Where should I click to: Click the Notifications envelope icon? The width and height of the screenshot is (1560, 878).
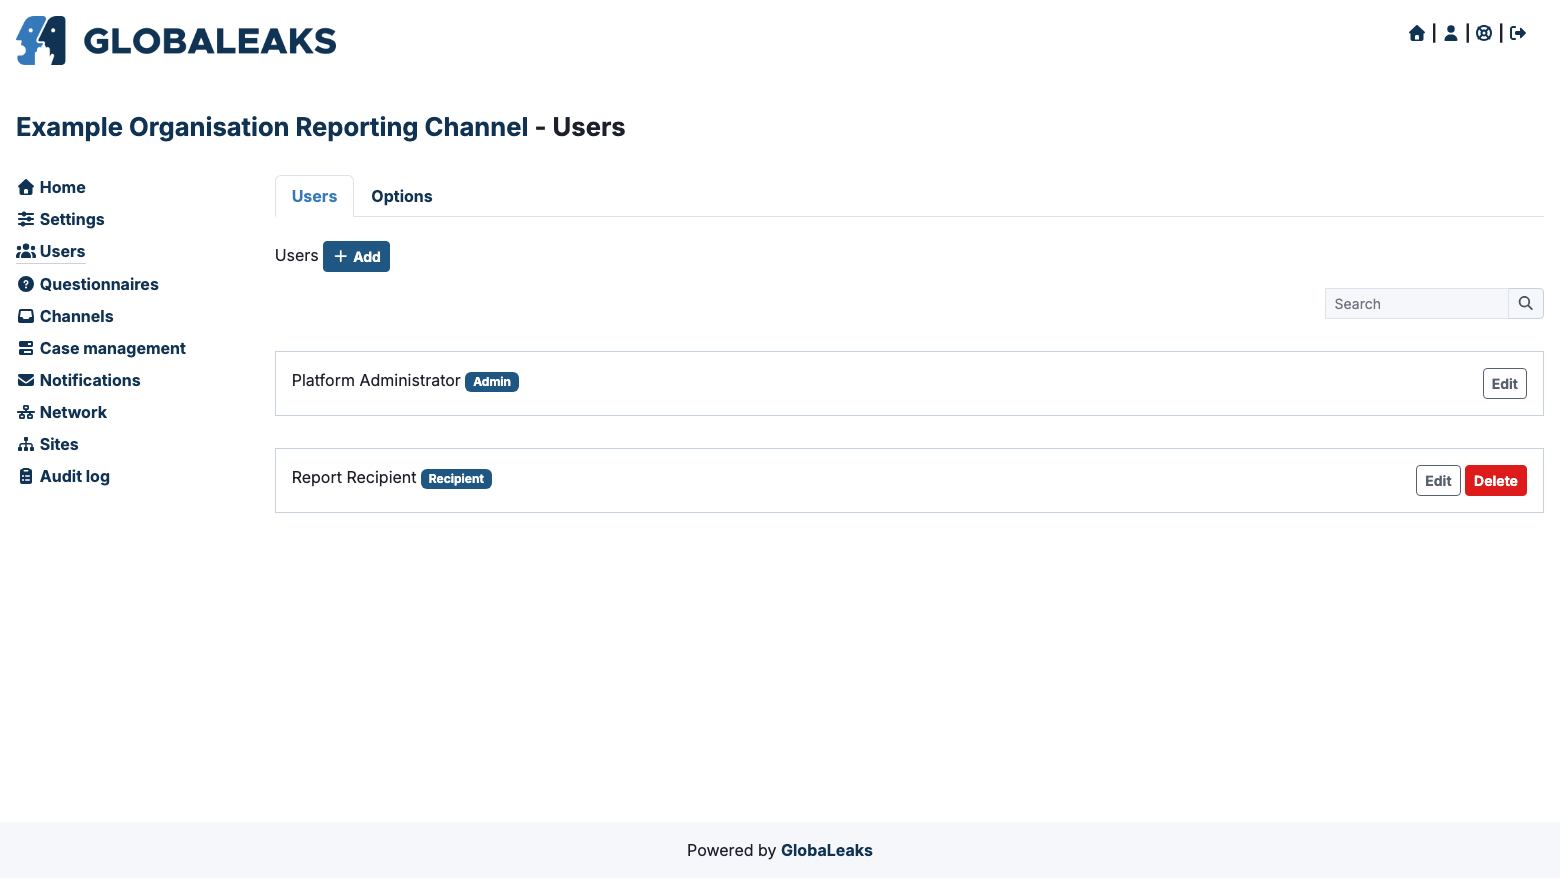click(x=26, y=380)
